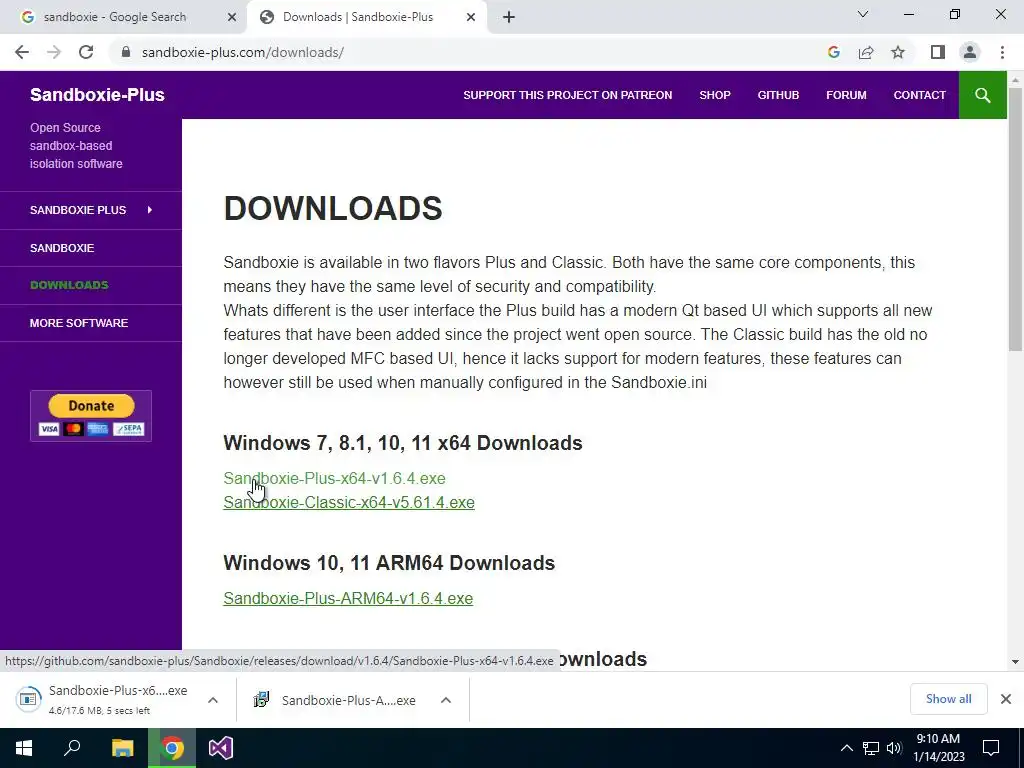Close the downloads shelf

1006,699
